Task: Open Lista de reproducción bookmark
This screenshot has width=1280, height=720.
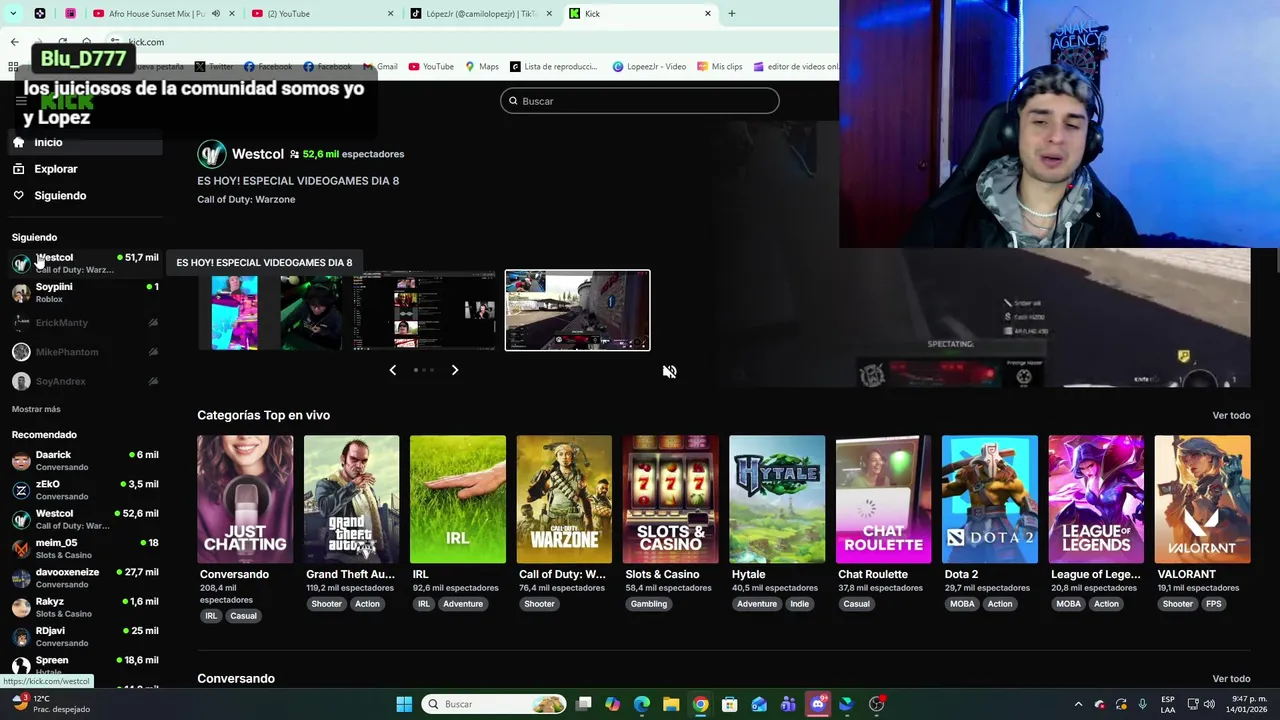Action: (554, 67)
